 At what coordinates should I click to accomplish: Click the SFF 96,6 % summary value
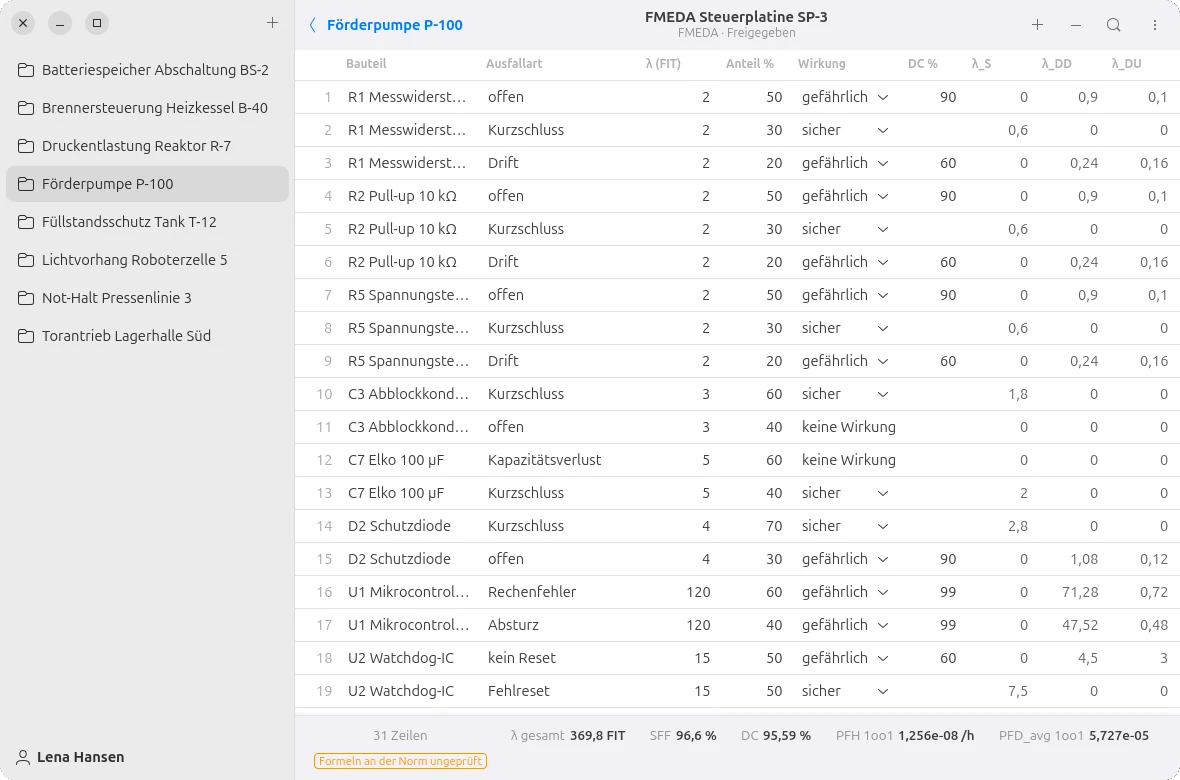pos(683,736)
